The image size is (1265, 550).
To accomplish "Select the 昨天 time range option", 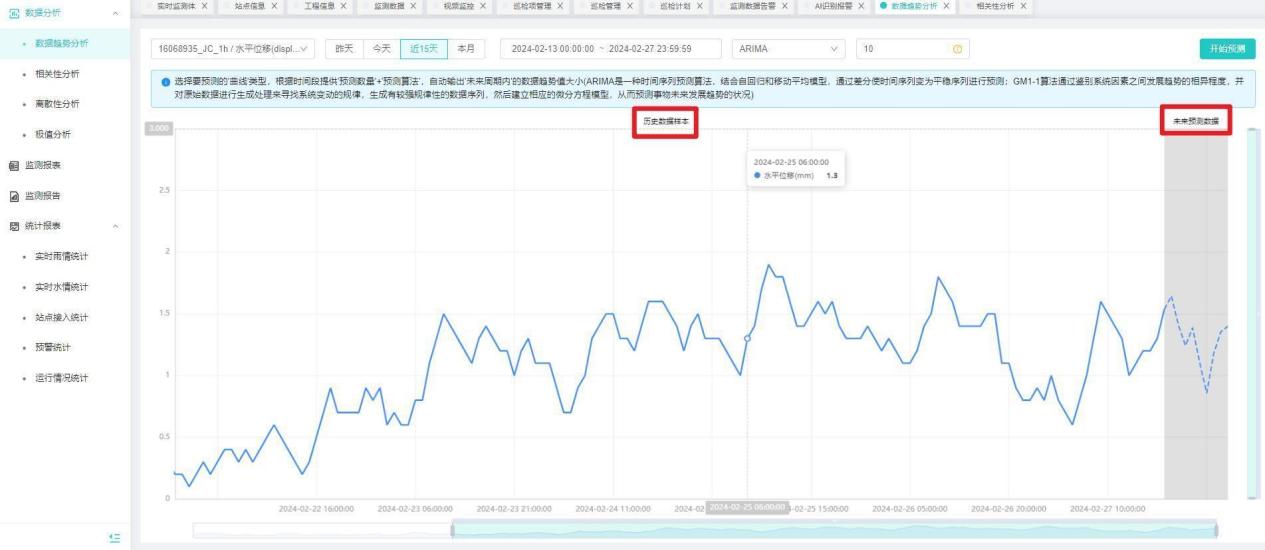I will coord(343,49).
